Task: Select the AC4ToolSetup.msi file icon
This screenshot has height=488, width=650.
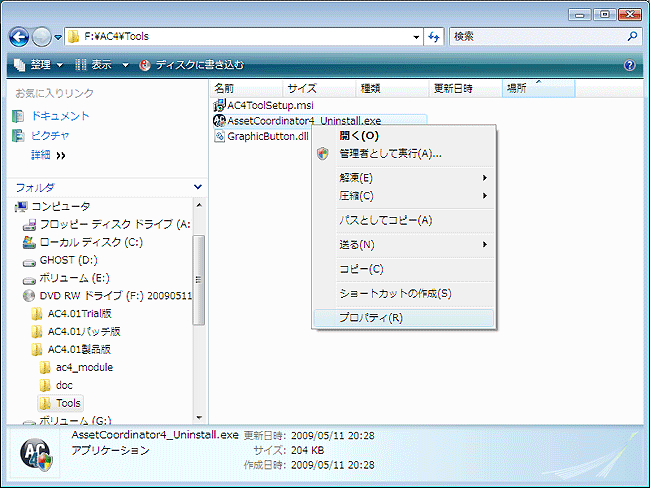Action: [220, 104]
